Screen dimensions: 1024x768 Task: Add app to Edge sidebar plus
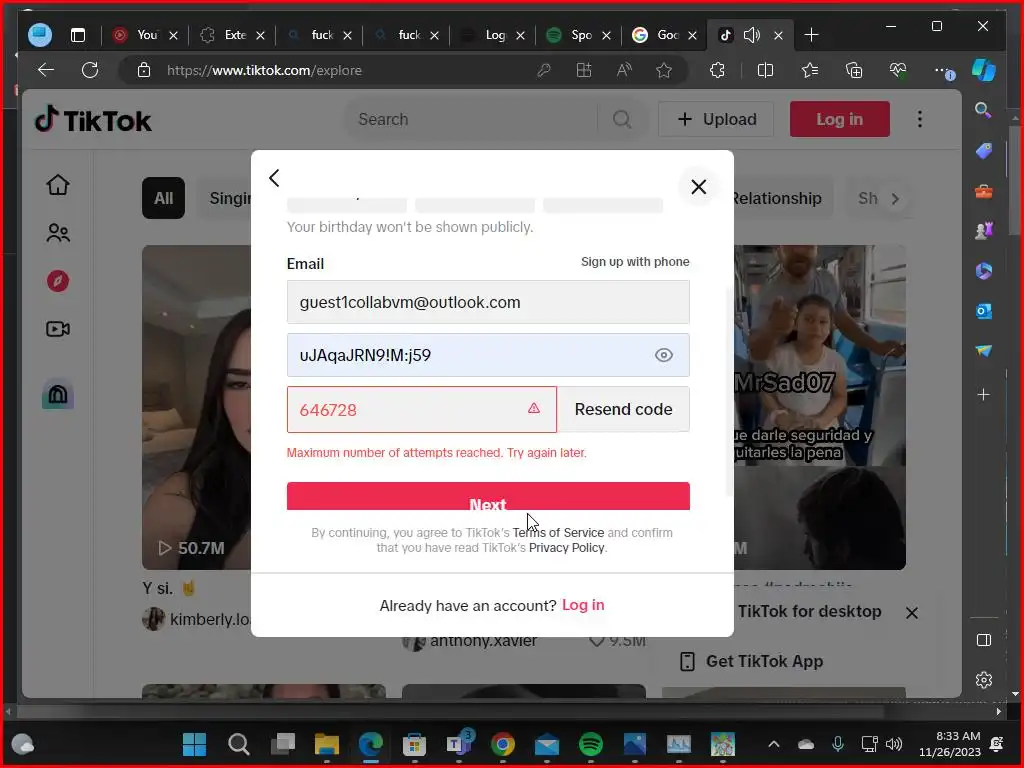coord(984,394)
